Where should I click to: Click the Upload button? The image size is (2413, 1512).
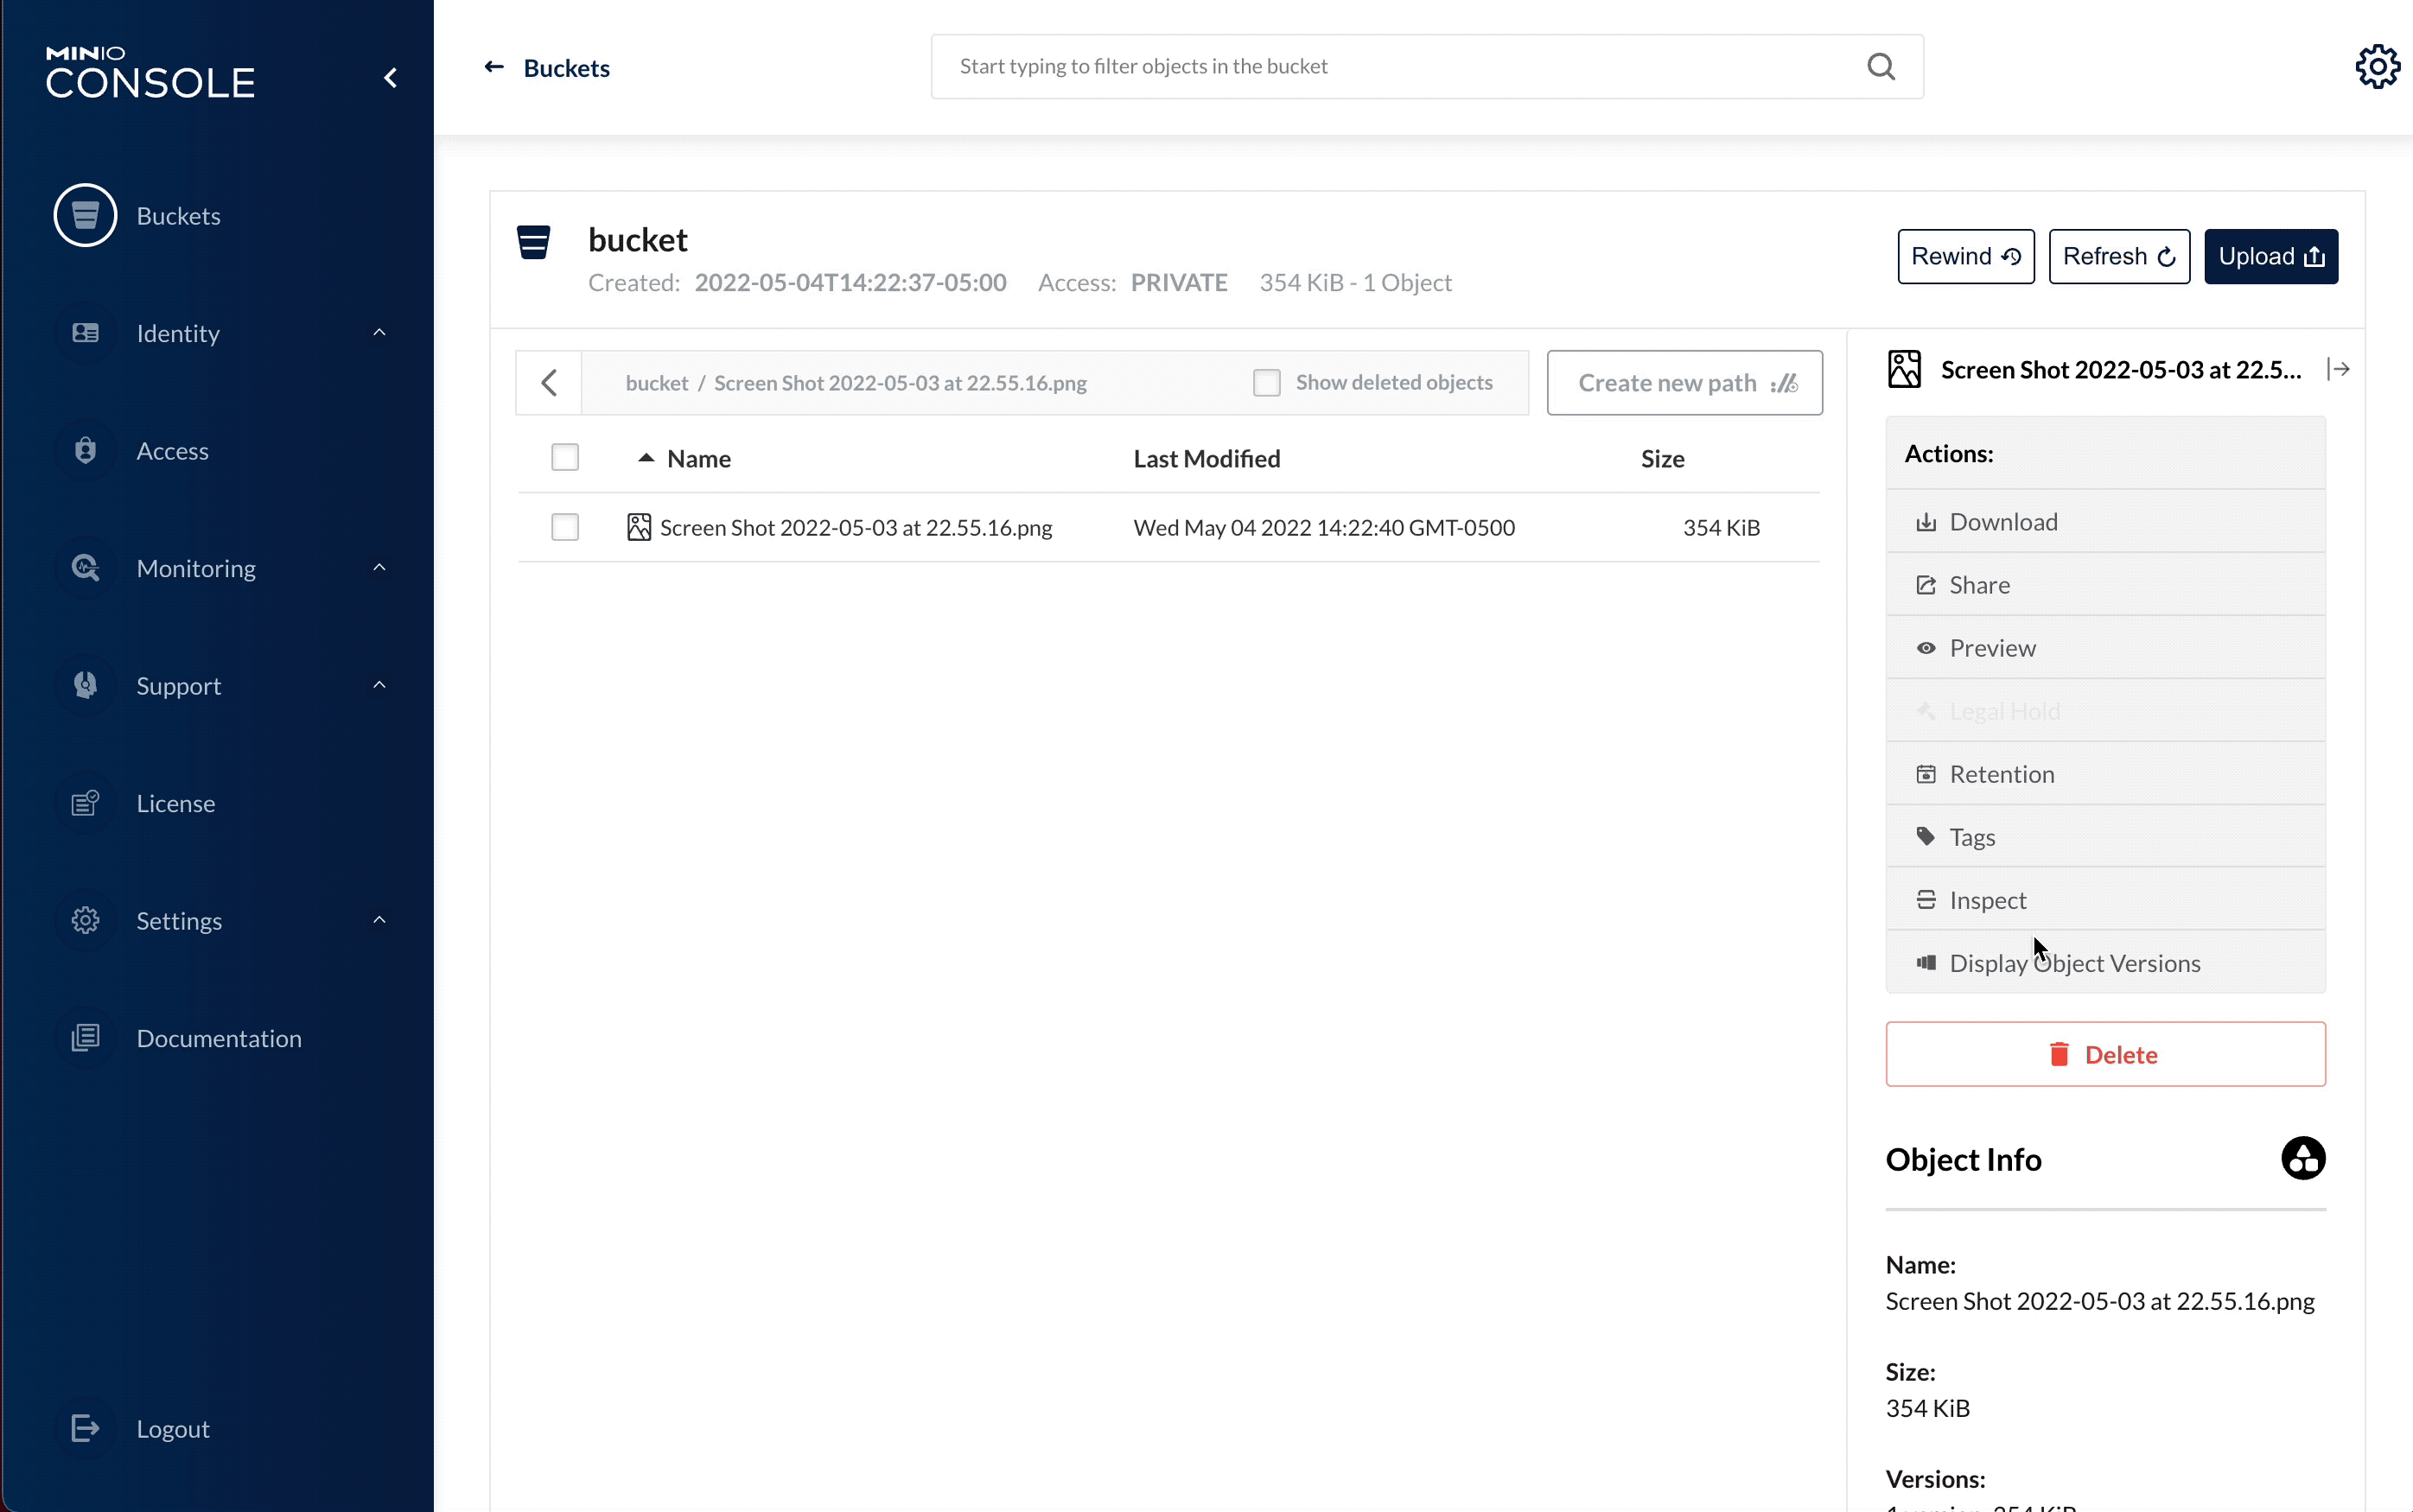pyautogui.click(x=2270, y=257)
